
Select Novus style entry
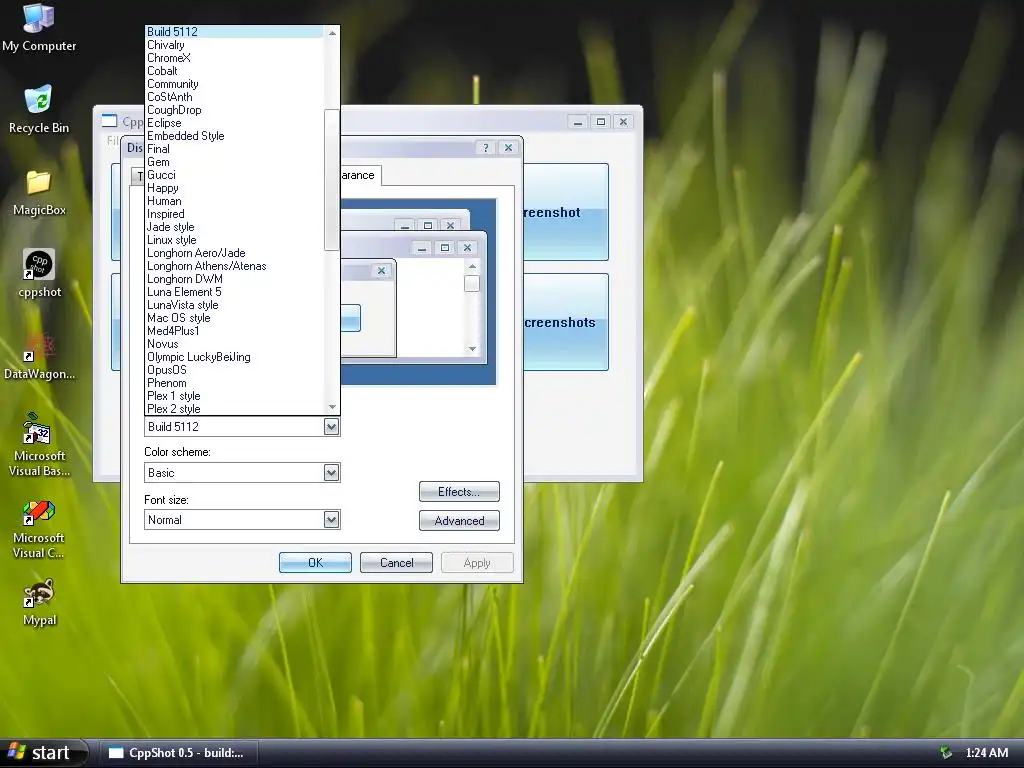point(234,344)
